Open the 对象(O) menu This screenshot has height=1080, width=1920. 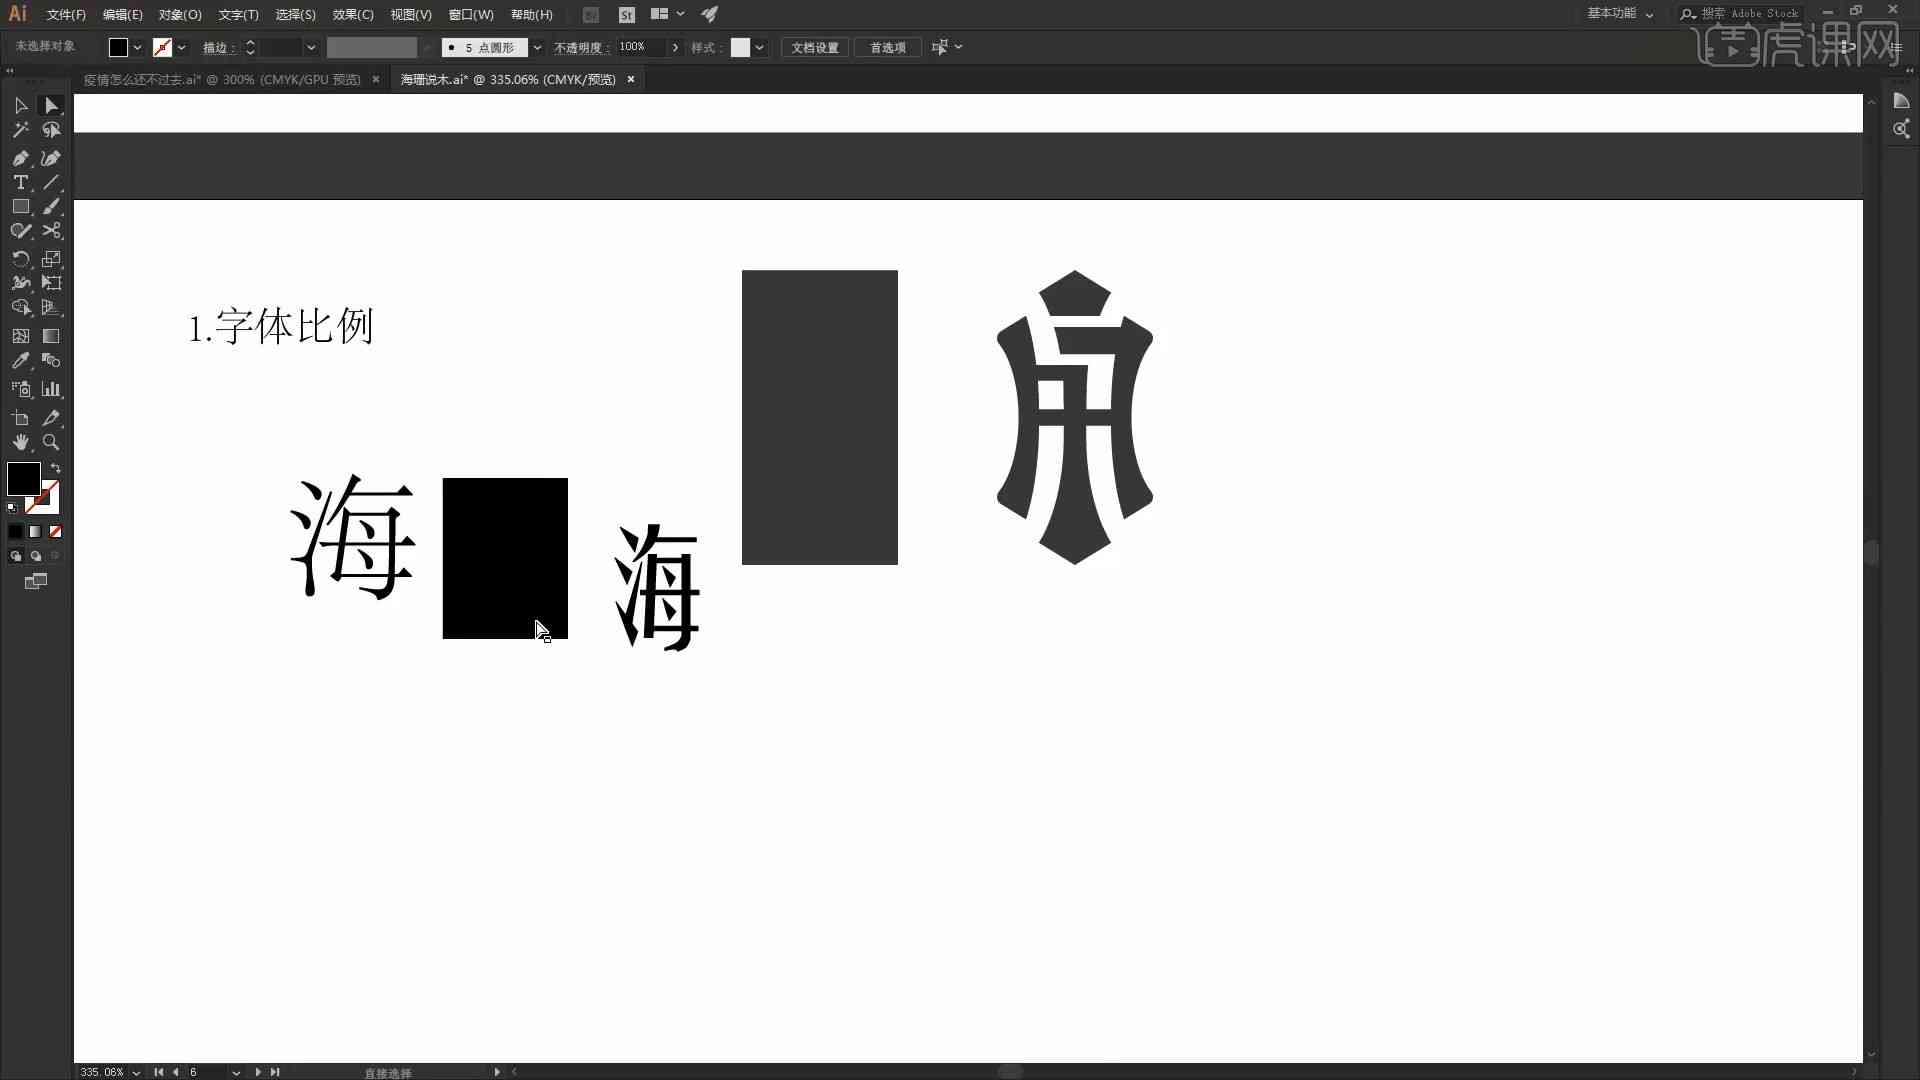pyautogui.click(x=180, y=15)
